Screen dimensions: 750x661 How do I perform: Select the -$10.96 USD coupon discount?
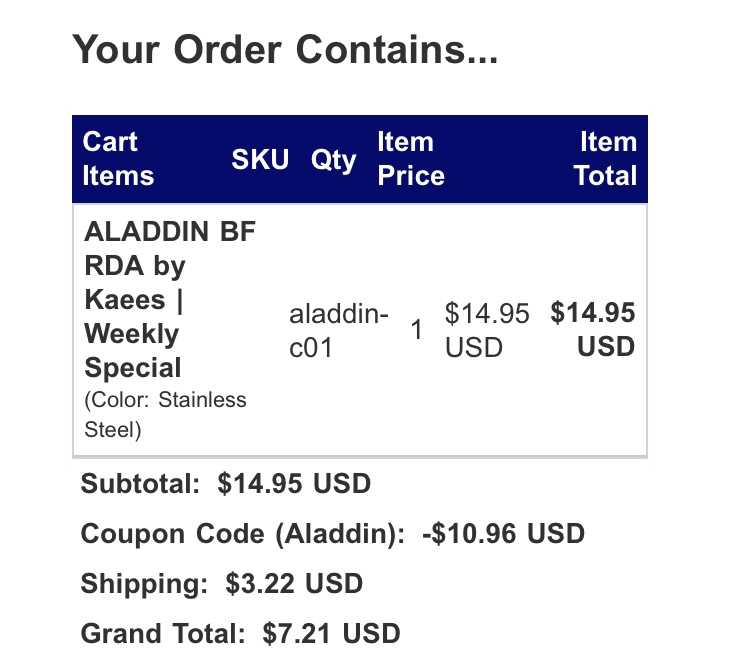503,534
